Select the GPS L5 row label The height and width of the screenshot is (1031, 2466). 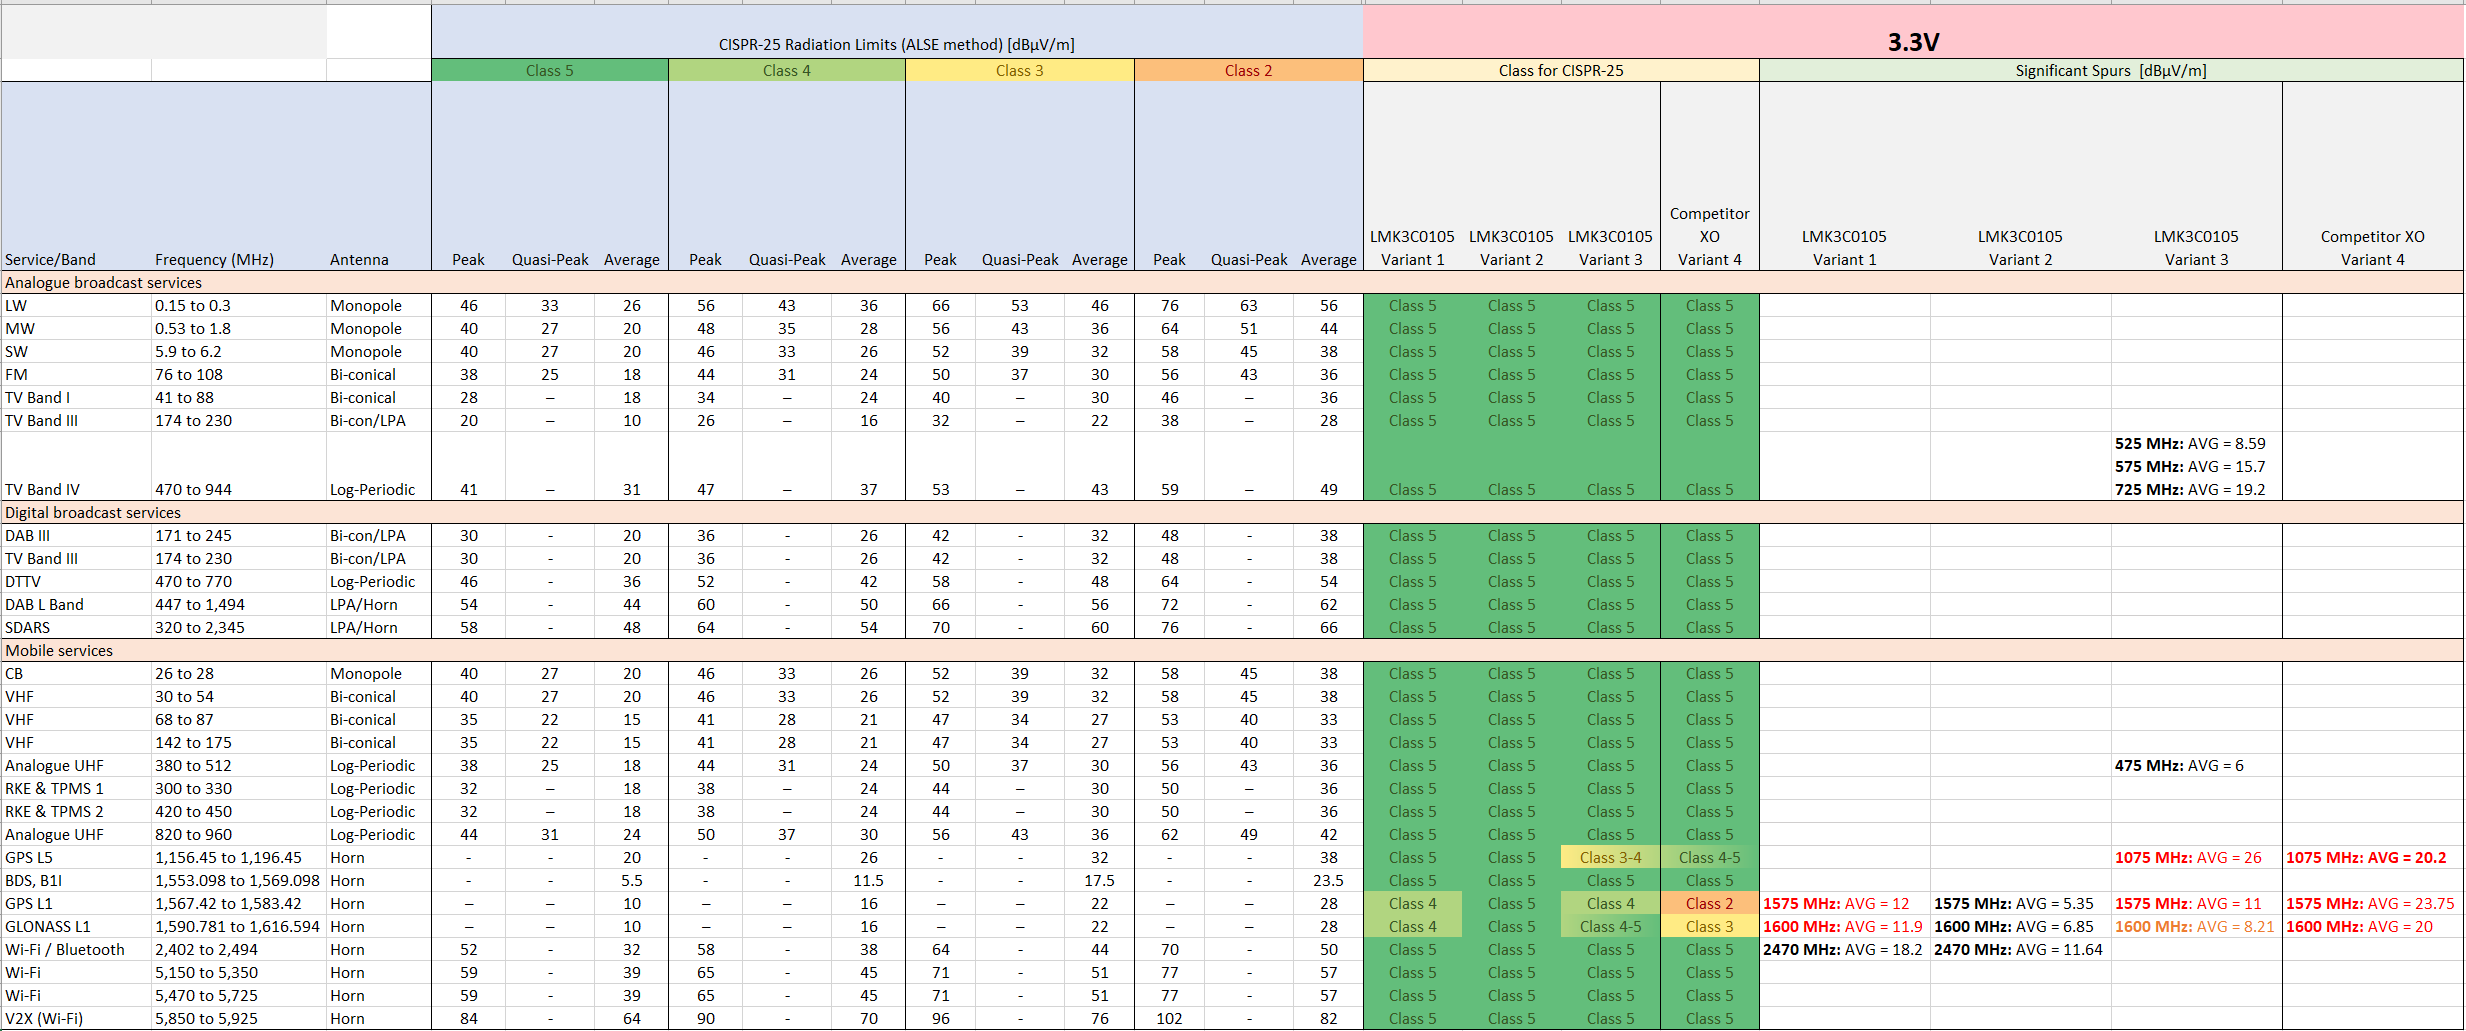(30, 857)
